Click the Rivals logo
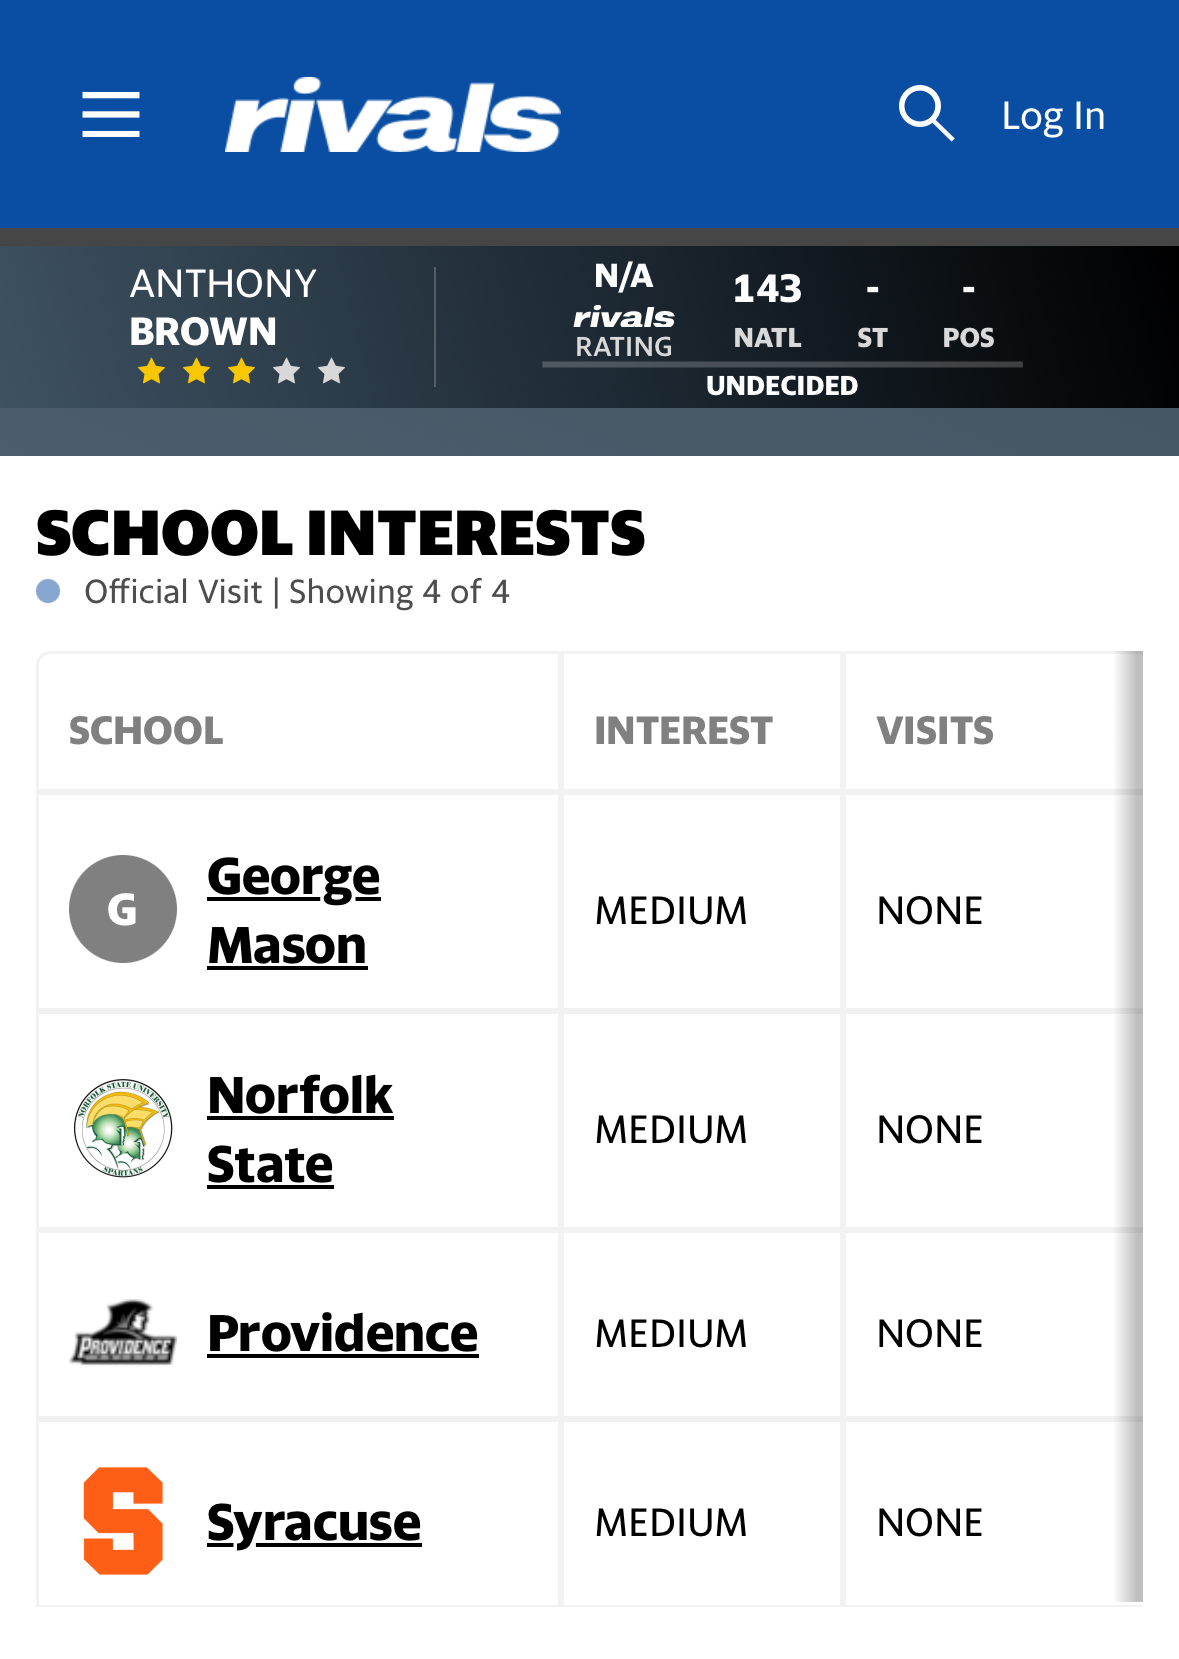The width and height of the screenshot is (1179, 1659). tap(392, 115)
